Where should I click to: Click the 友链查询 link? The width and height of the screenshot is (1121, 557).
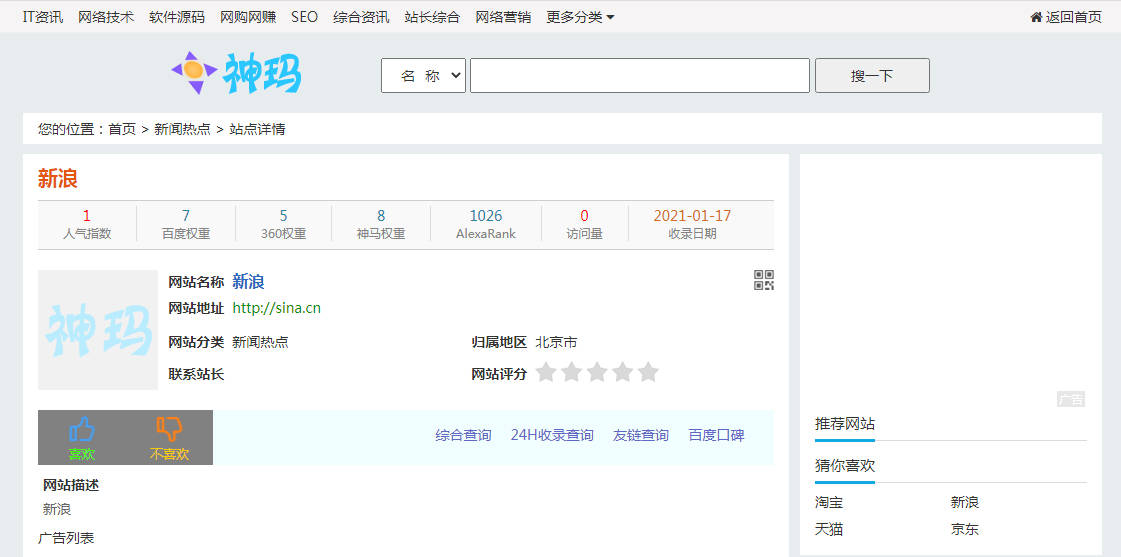pyautogui.click(x=641, y=435)
